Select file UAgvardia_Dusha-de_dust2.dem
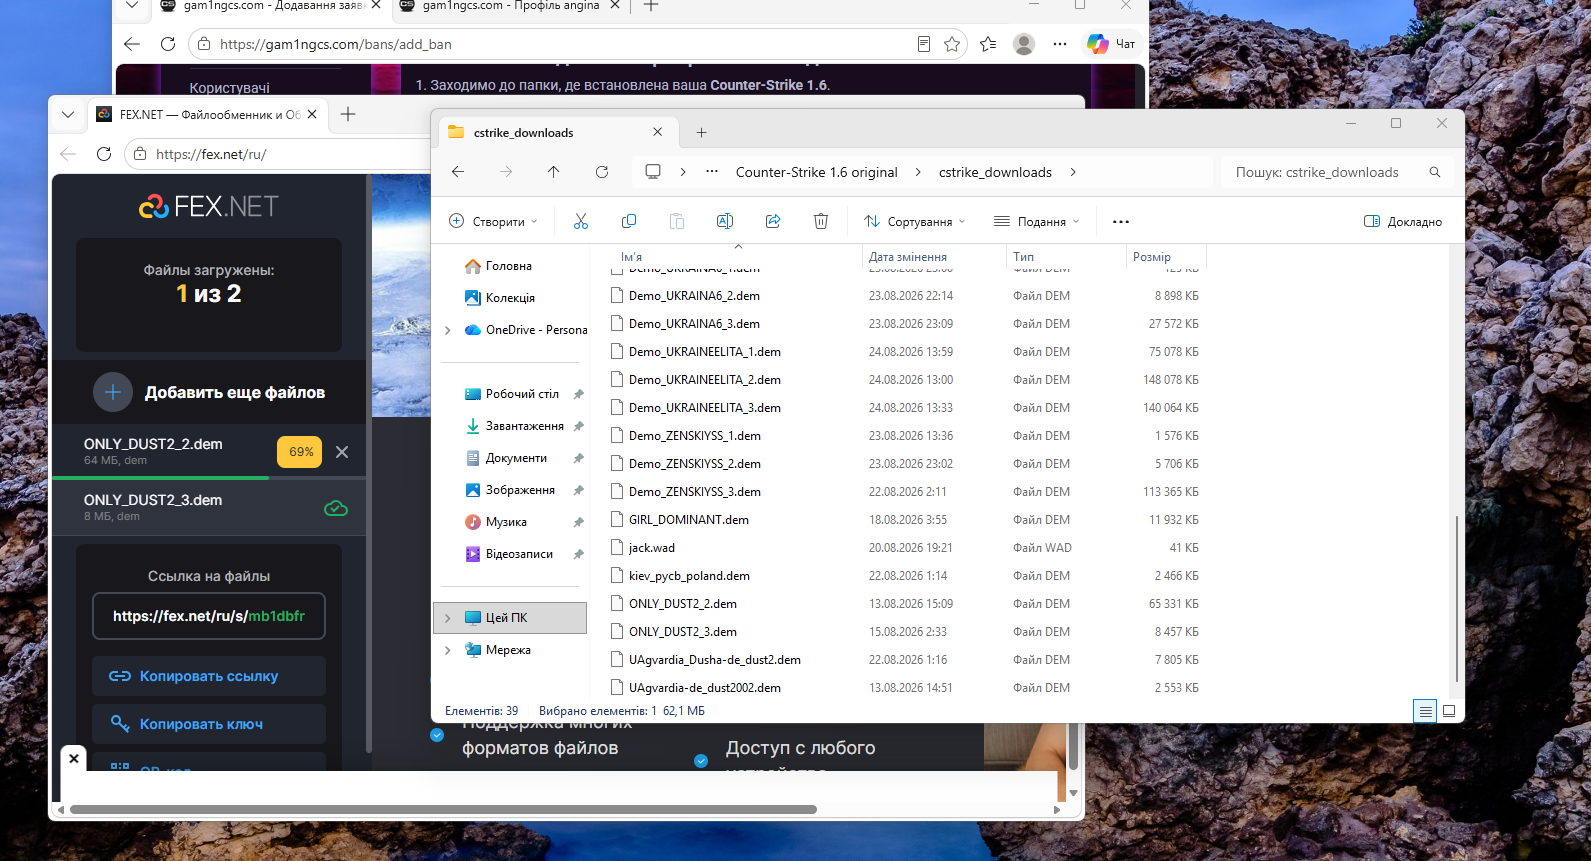 pos(715,660)
